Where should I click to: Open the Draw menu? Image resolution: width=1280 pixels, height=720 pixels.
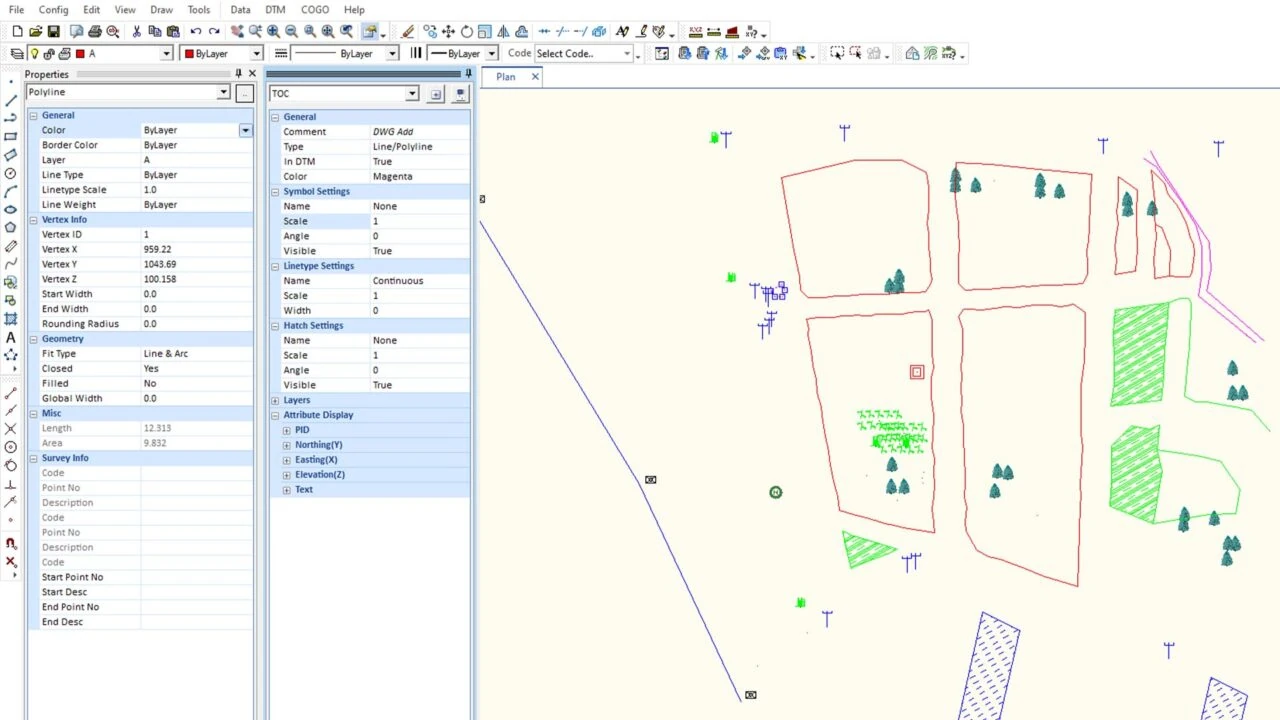point(161,10)
